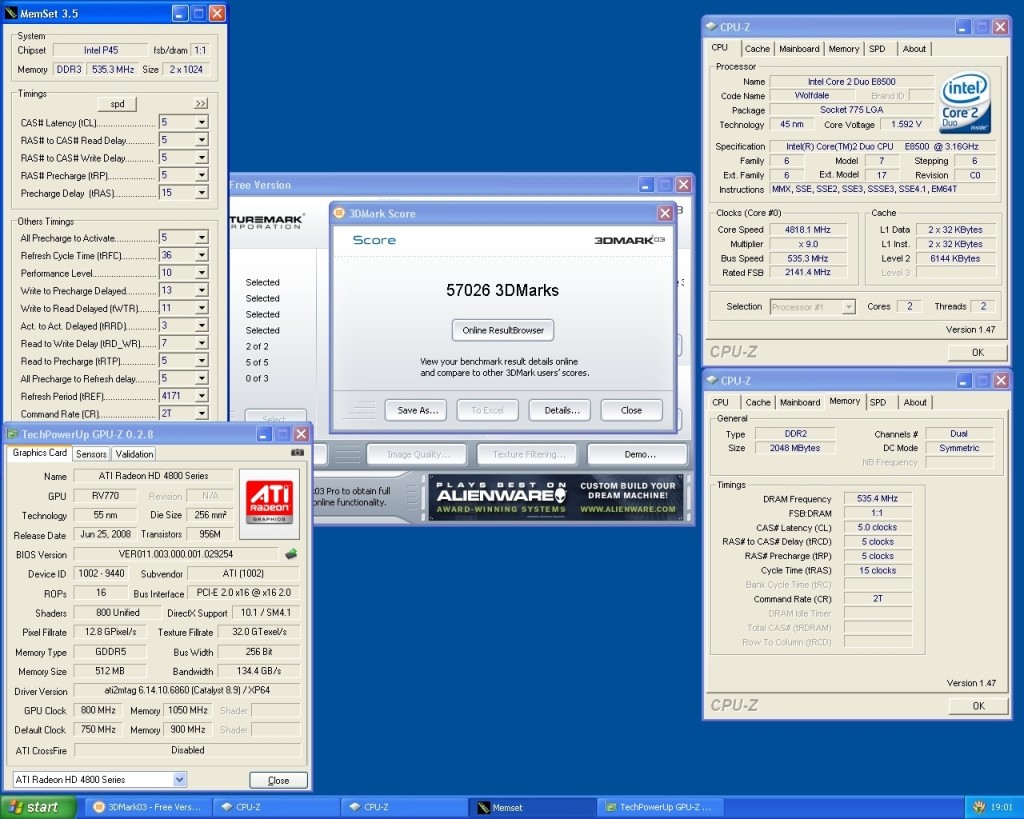Open Read to Write Delay (tRD_WR) dropdown

[202, 343]
